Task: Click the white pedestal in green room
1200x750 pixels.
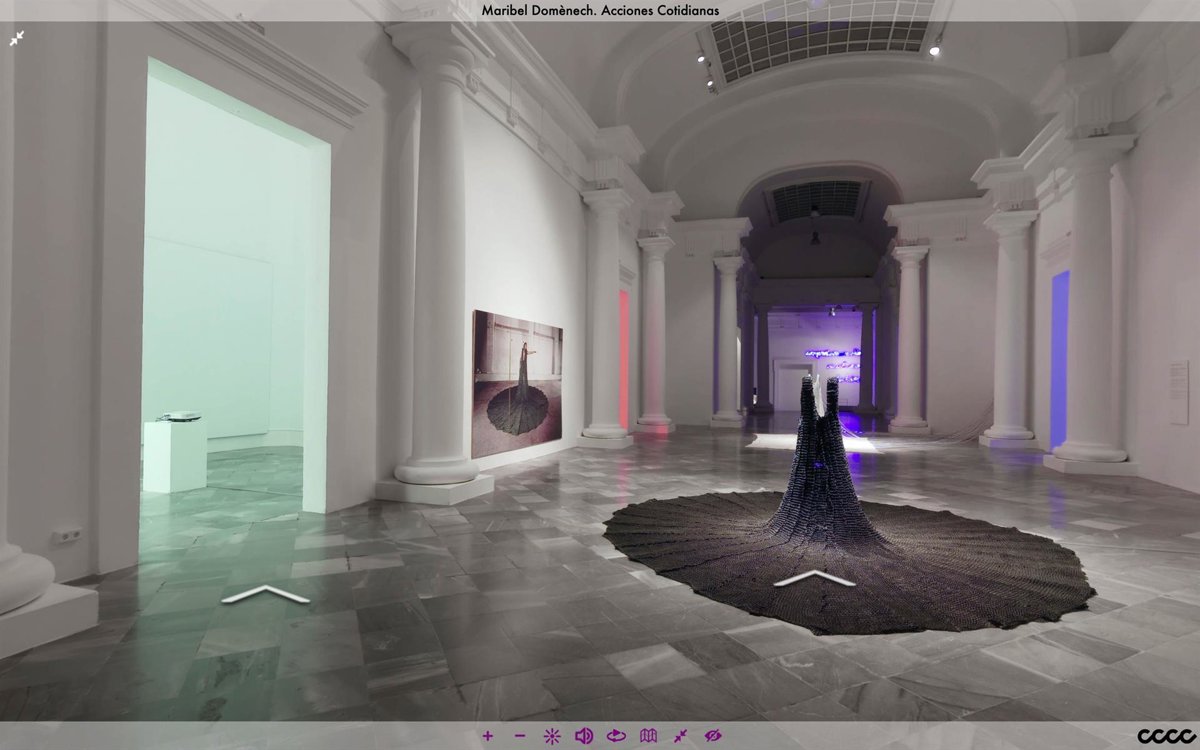Action: click(x=174, y=455)
